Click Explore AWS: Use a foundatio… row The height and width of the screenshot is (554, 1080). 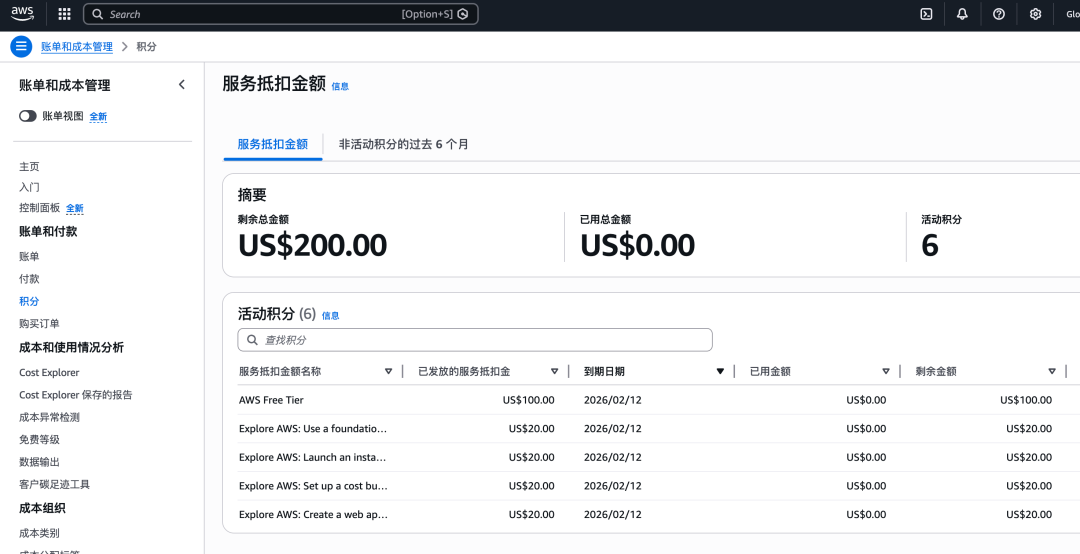(313, 429)
